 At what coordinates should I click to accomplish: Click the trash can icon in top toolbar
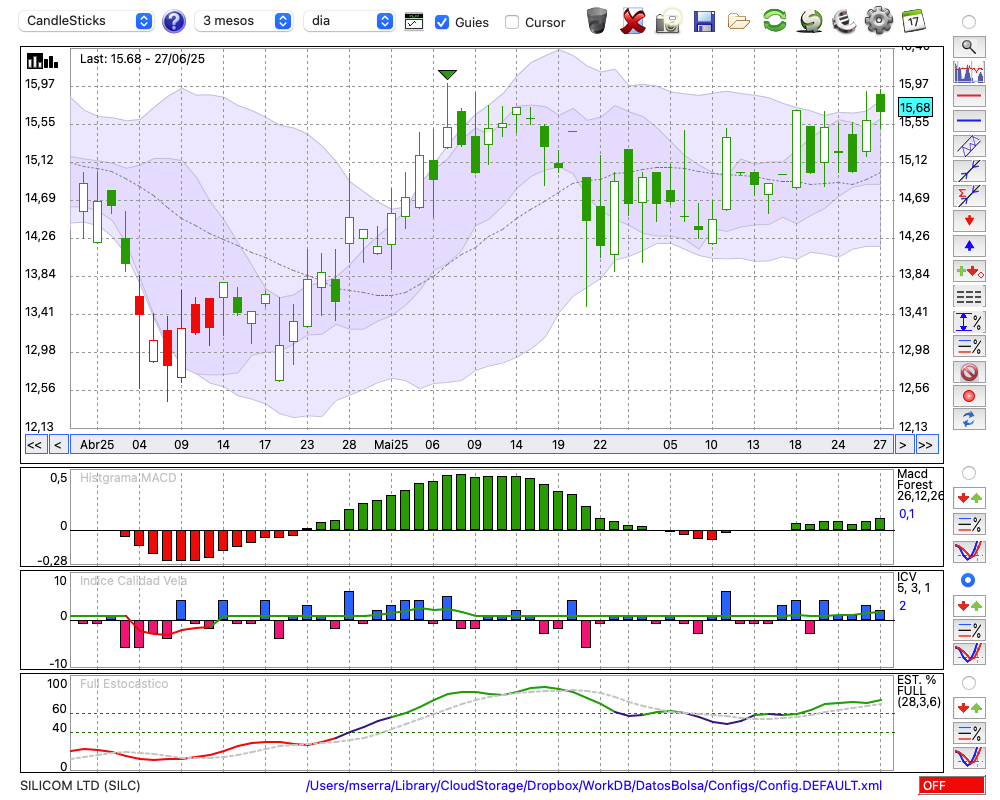point(597,20)
